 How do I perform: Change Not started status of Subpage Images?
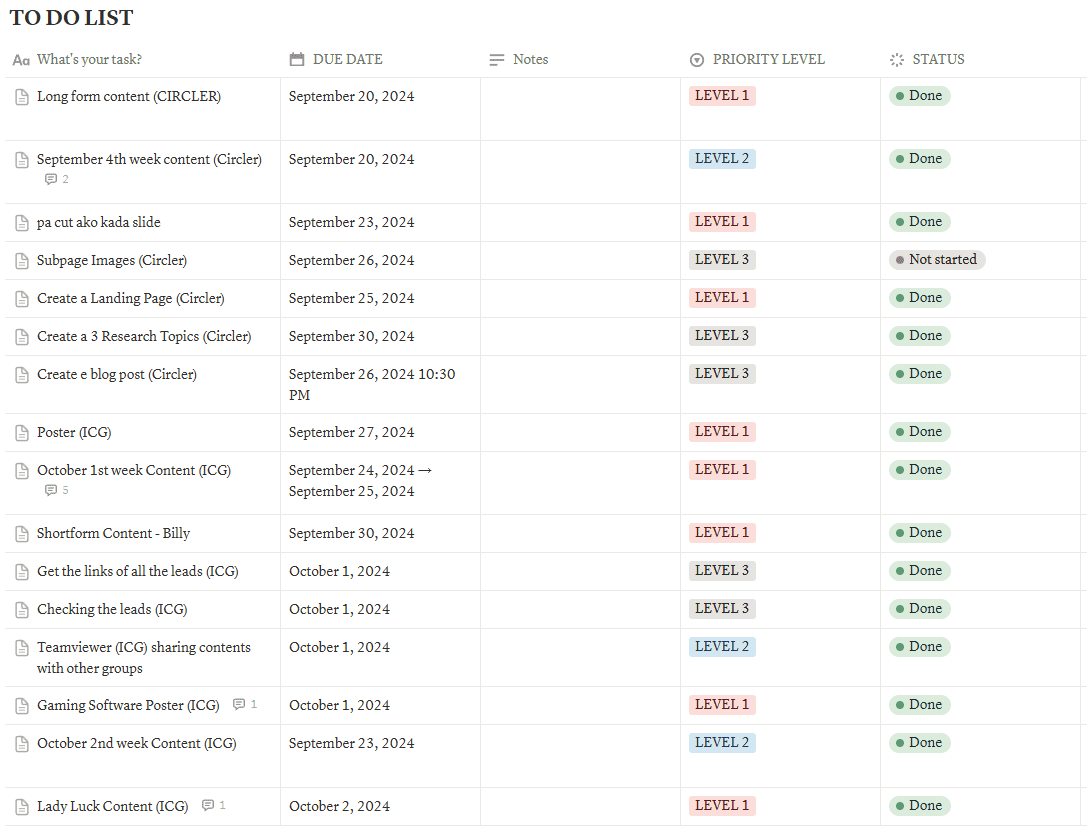937,260
